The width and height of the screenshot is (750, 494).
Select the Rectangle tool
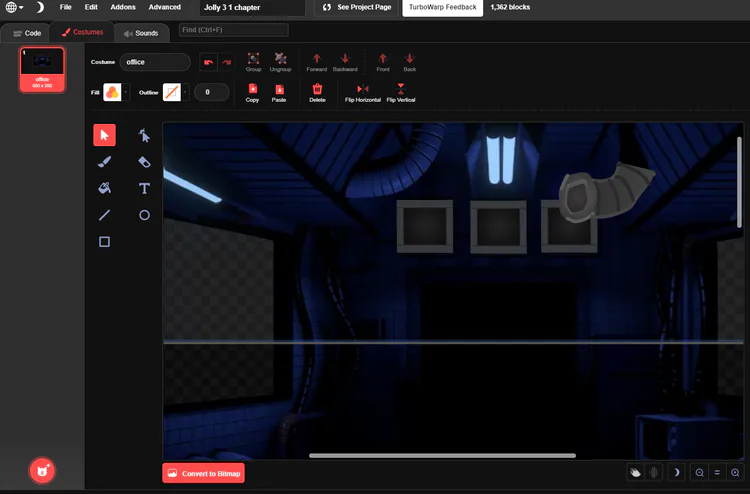(x=104, y=242)
